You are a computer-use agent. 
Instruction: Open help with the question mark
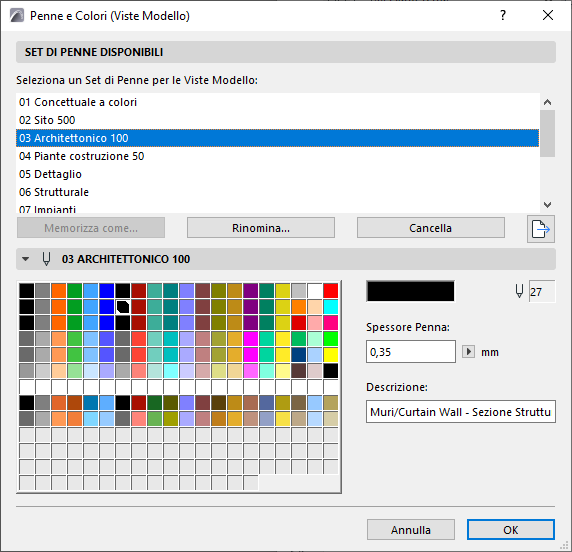tap(503, 15)
